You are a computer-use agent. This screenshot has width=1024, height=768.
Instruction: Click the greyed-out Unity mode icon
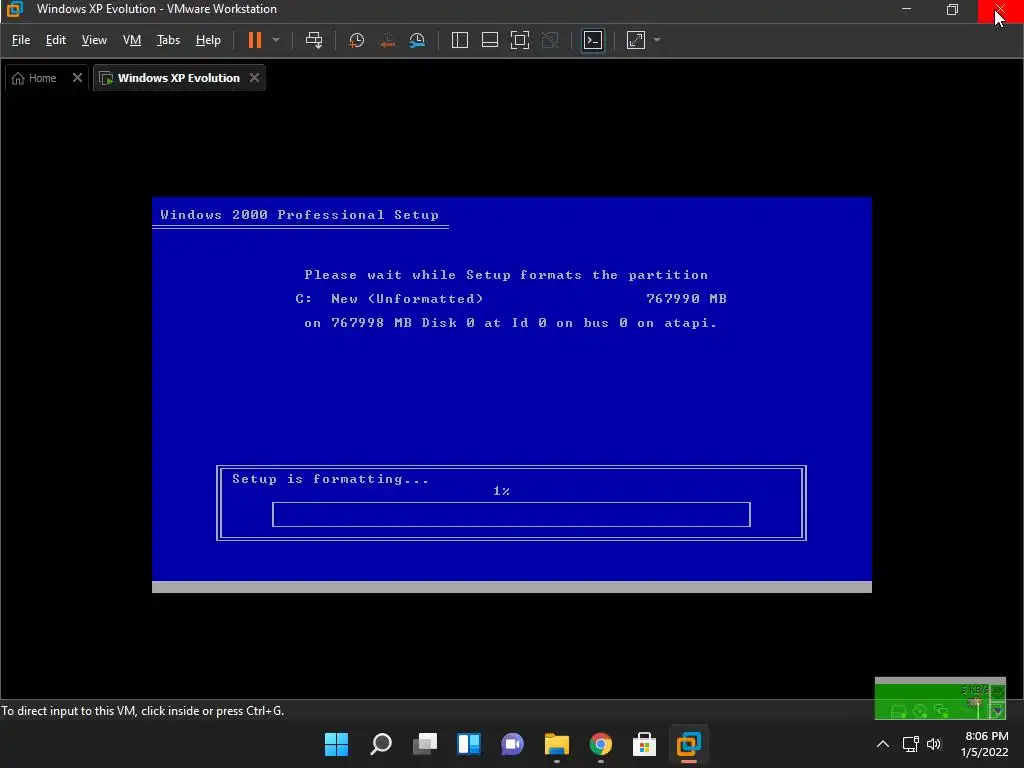(x=551, y=40)
